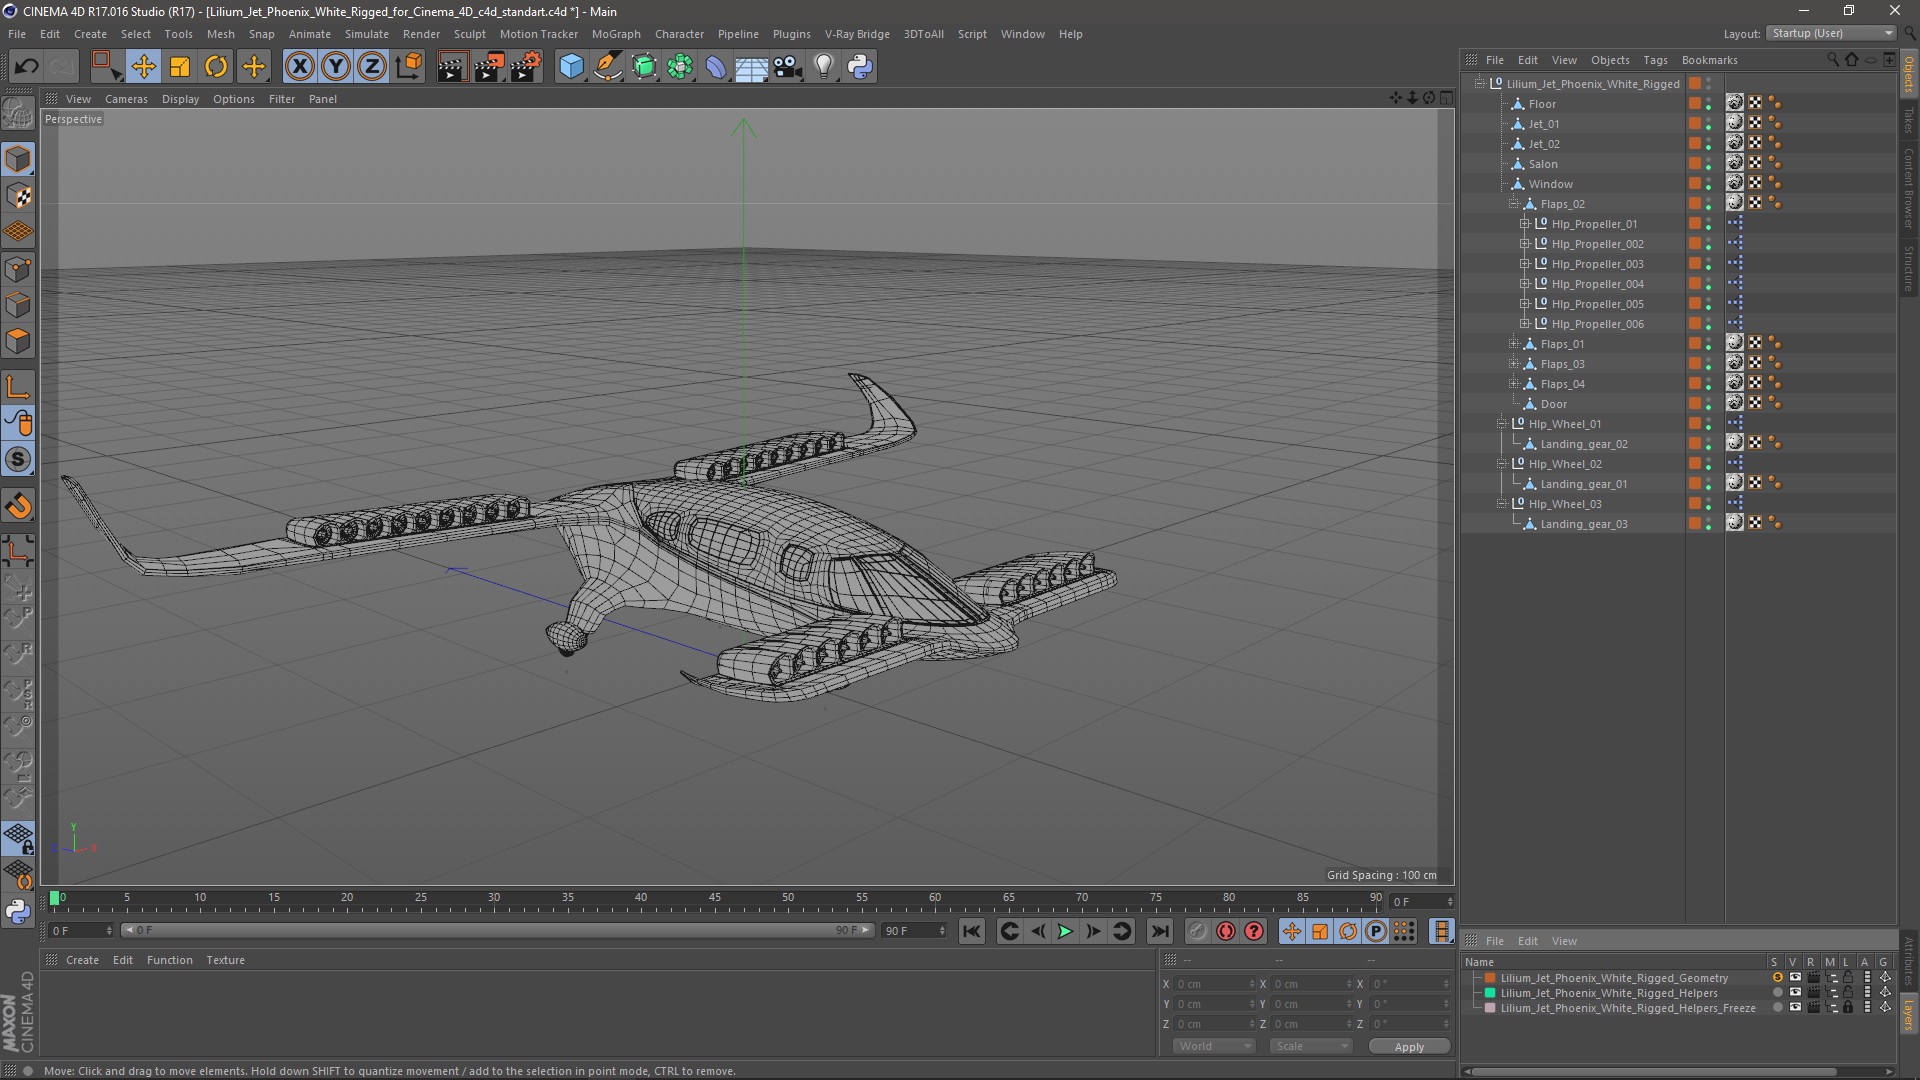Image resolution: width=1920 pixels, height=1080 pixels.
Task: Click the Render View clapperboard icon
Action: click(x=452, y=67)
